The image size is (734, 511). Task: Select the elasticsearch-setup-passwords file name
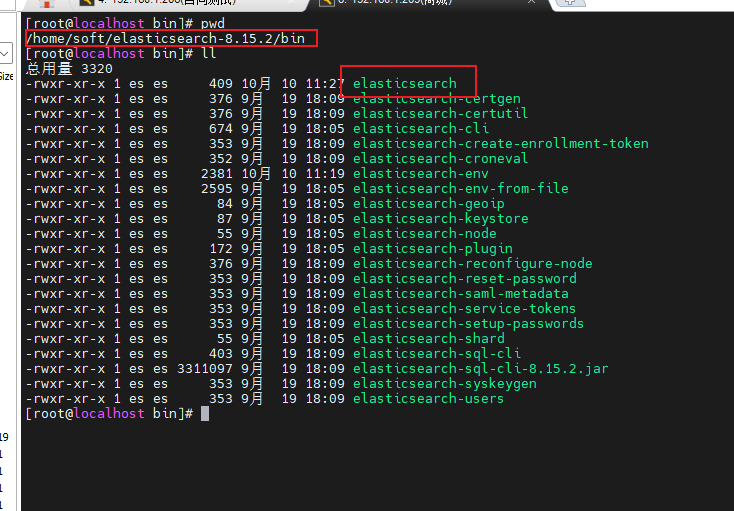469,323
